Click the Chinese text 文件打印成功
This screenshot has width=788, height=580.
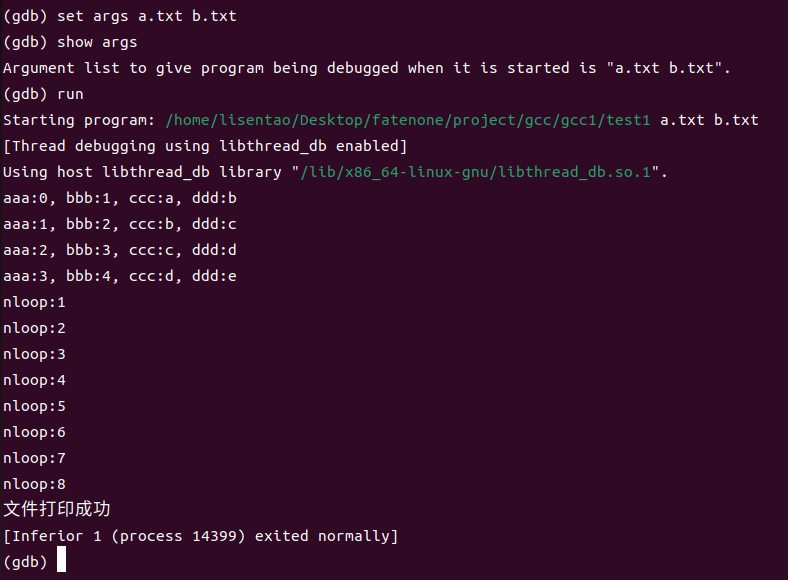[x=57, y=509]
